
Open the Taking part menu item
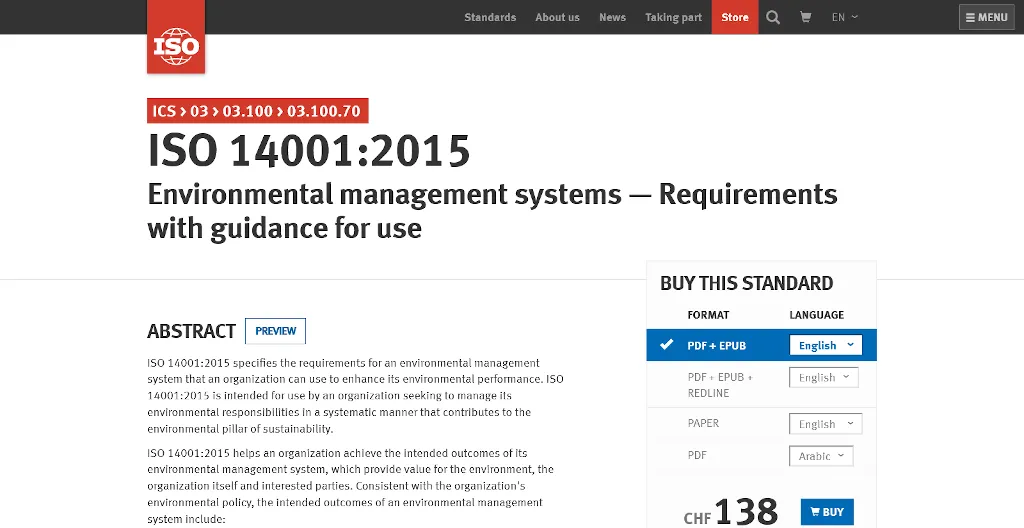point(673,18)
